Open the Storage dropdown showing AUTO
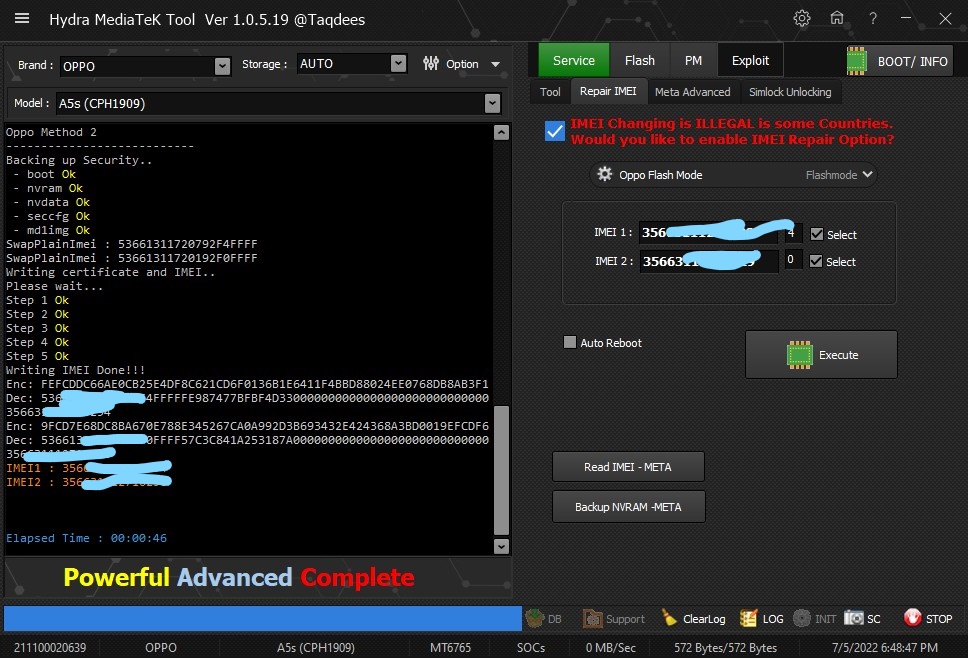The height and width of the screenshot is (658, 968). tap(352, 64)
